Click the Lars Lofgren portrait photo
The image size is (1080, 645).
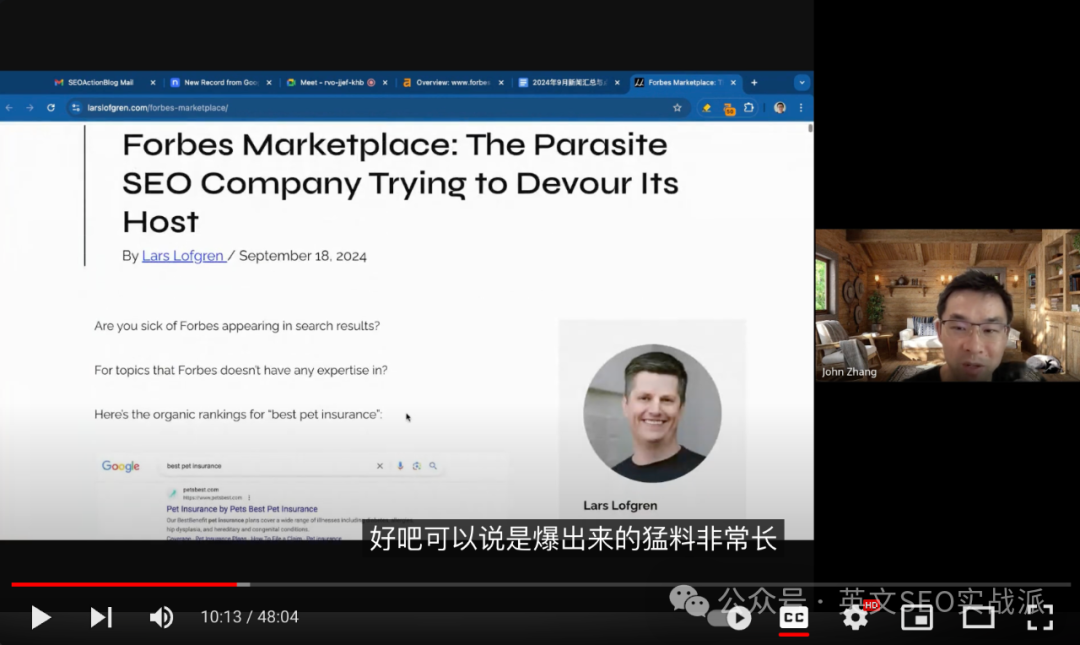click(652, 413)
